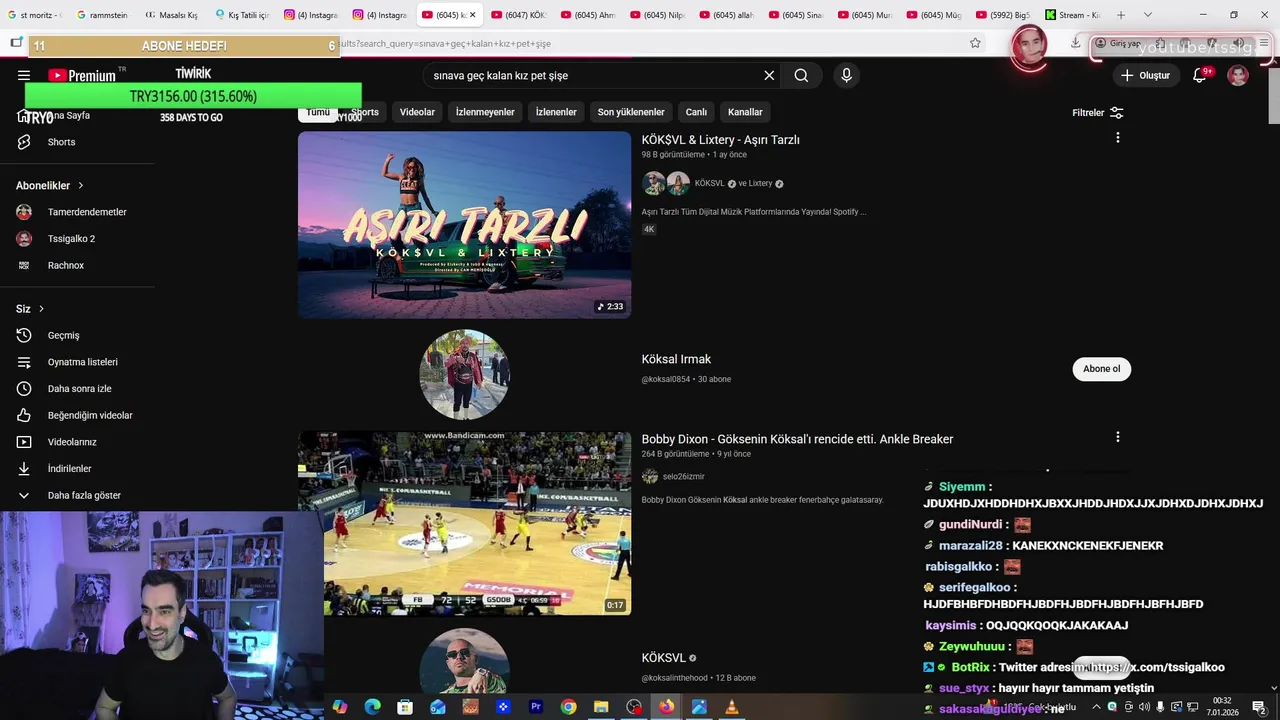Open the selo26izmir channel link
The image size is (1280, 720).
click(683, 477)
